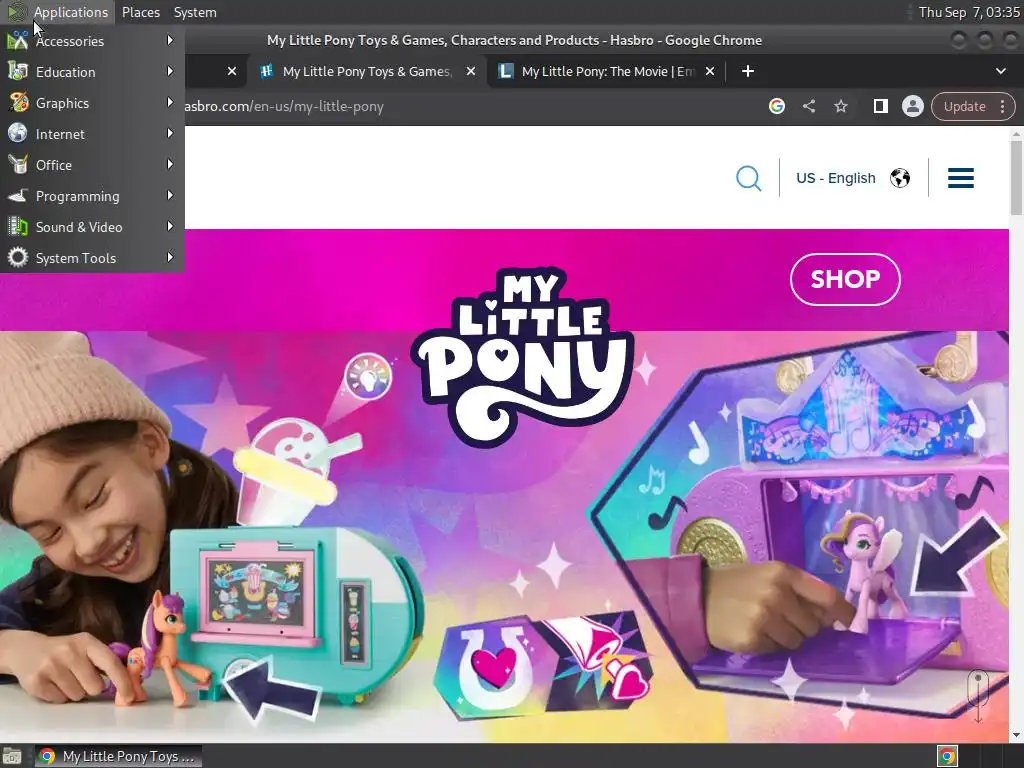Click the Education category icon
1024x768 pixels.
pos(18,71)
